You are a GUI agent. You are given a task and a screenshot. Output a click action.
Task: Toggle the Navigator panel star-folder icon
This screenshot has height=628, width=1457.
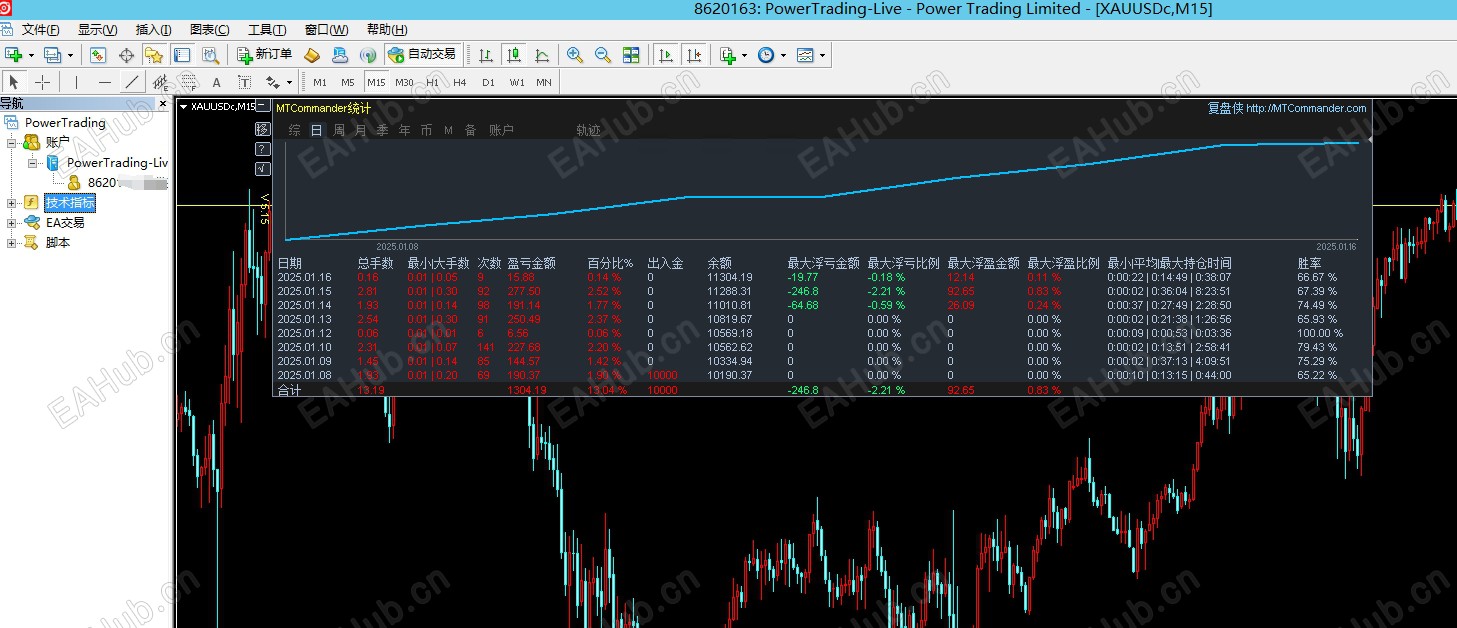(154, 55)
